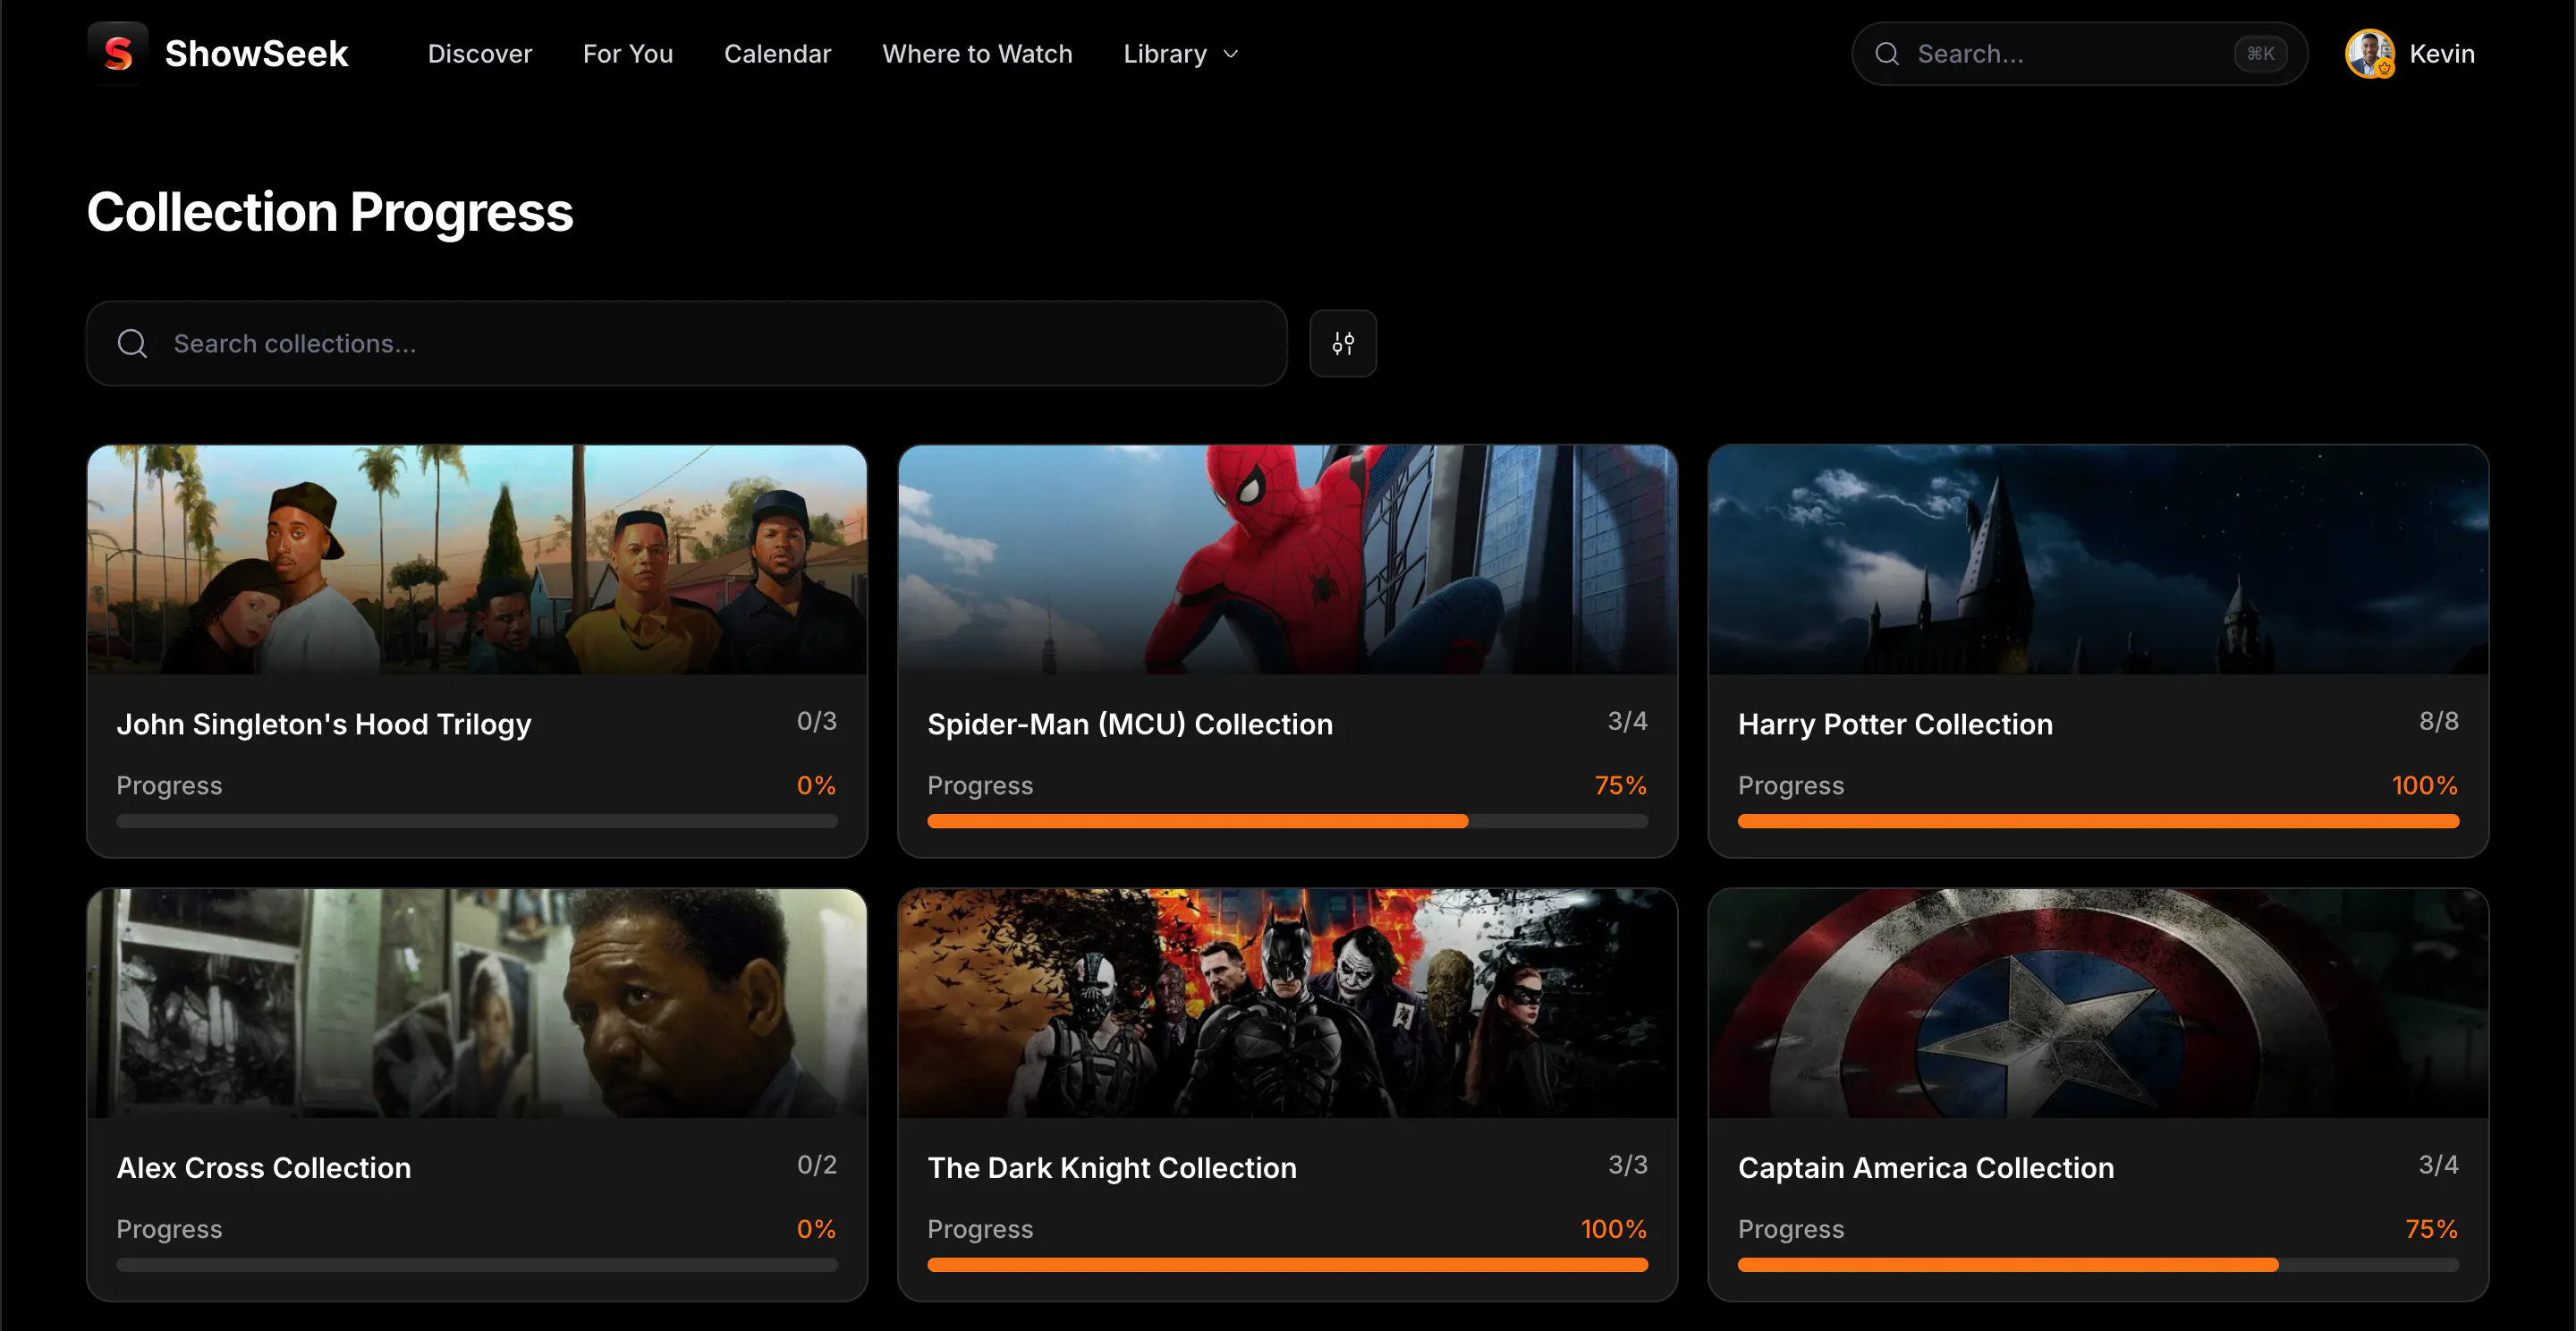Image resolution: width=2576 pixels, height=1331 pixels.
Task: Open The Dark Knight Collection poster
Action: 1288,1004
